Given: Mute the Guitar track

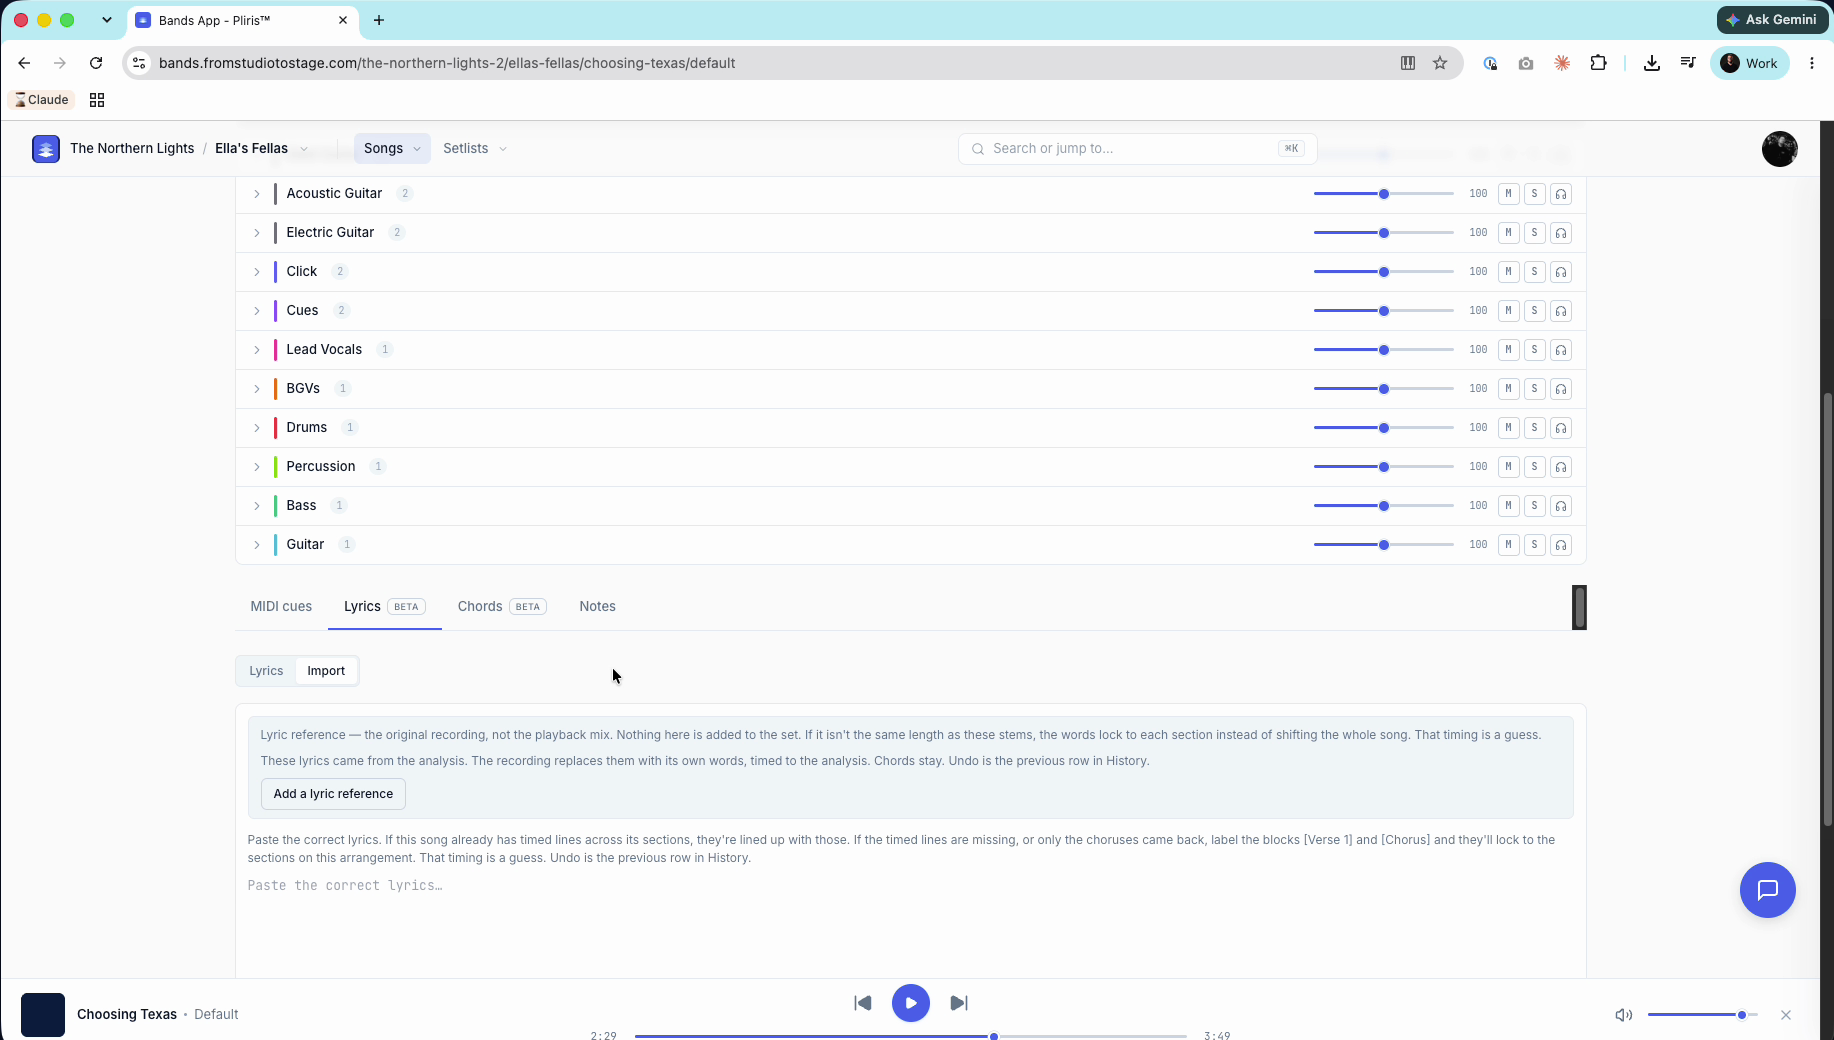Looking at the screenshot, I should coord(1508,545).
